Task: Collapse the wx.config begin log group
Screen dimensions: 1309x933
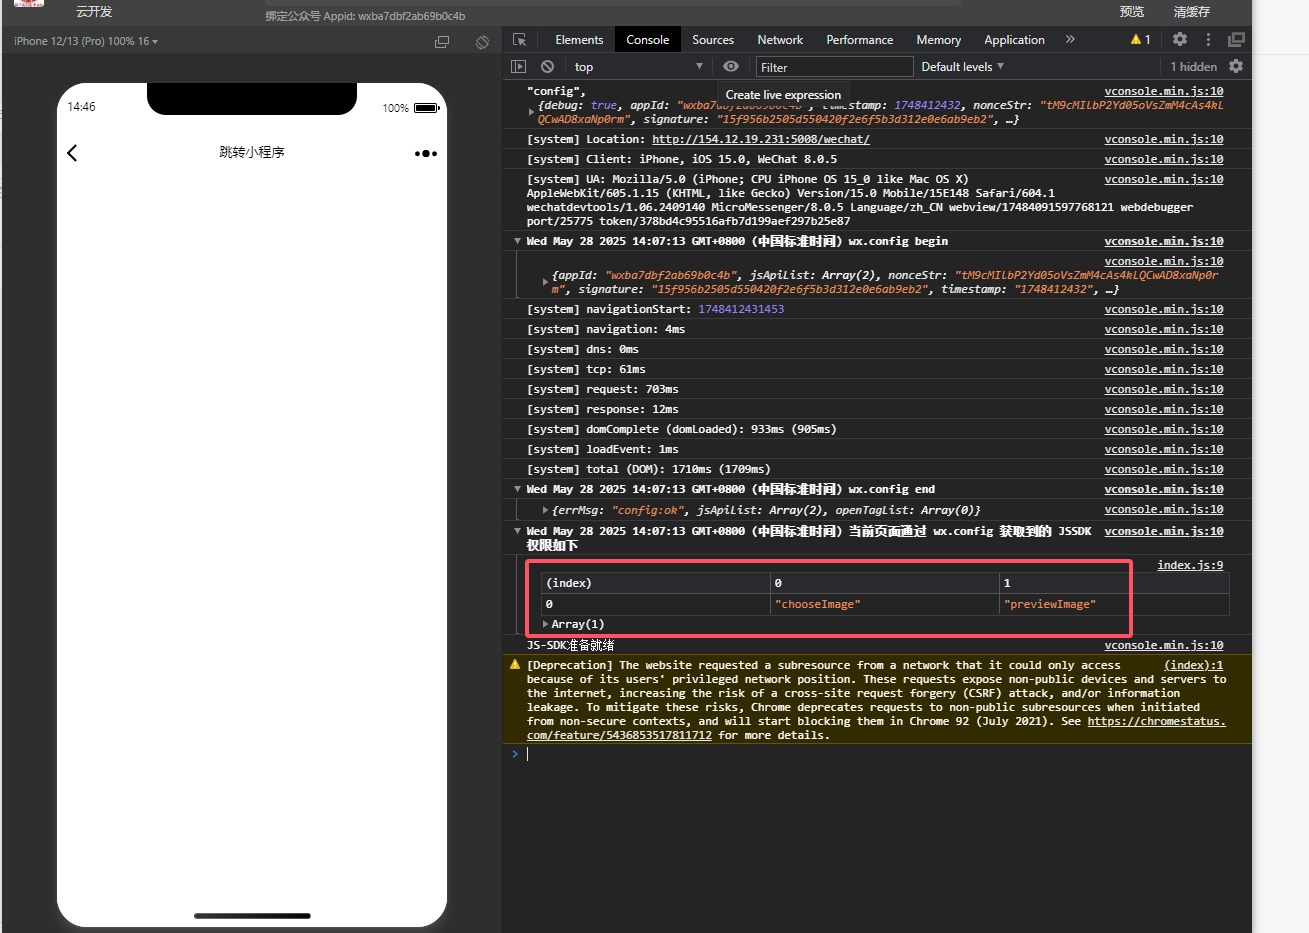Action: (x=517, y=241)
